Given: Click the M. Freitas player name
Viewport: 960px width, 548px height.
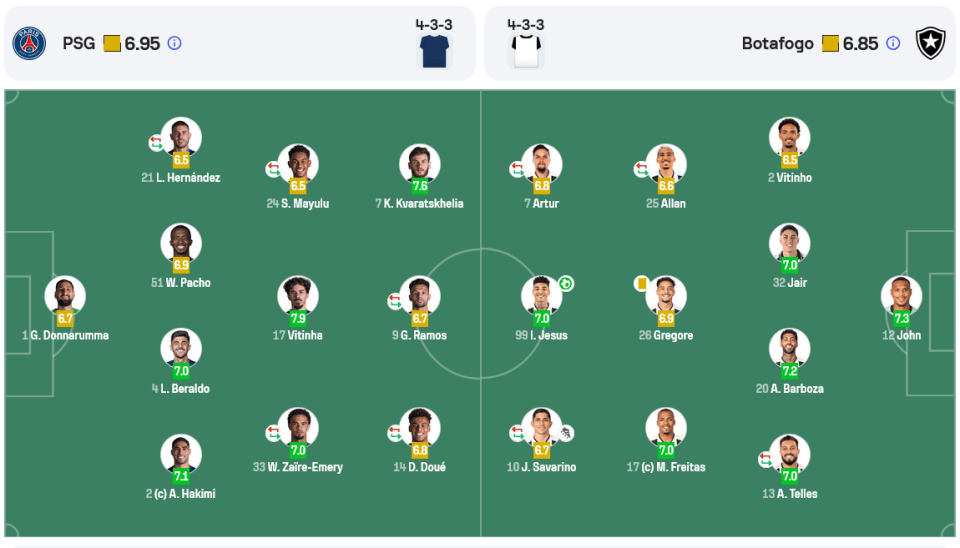Looking at the screenshot, I should click(665, 467).
